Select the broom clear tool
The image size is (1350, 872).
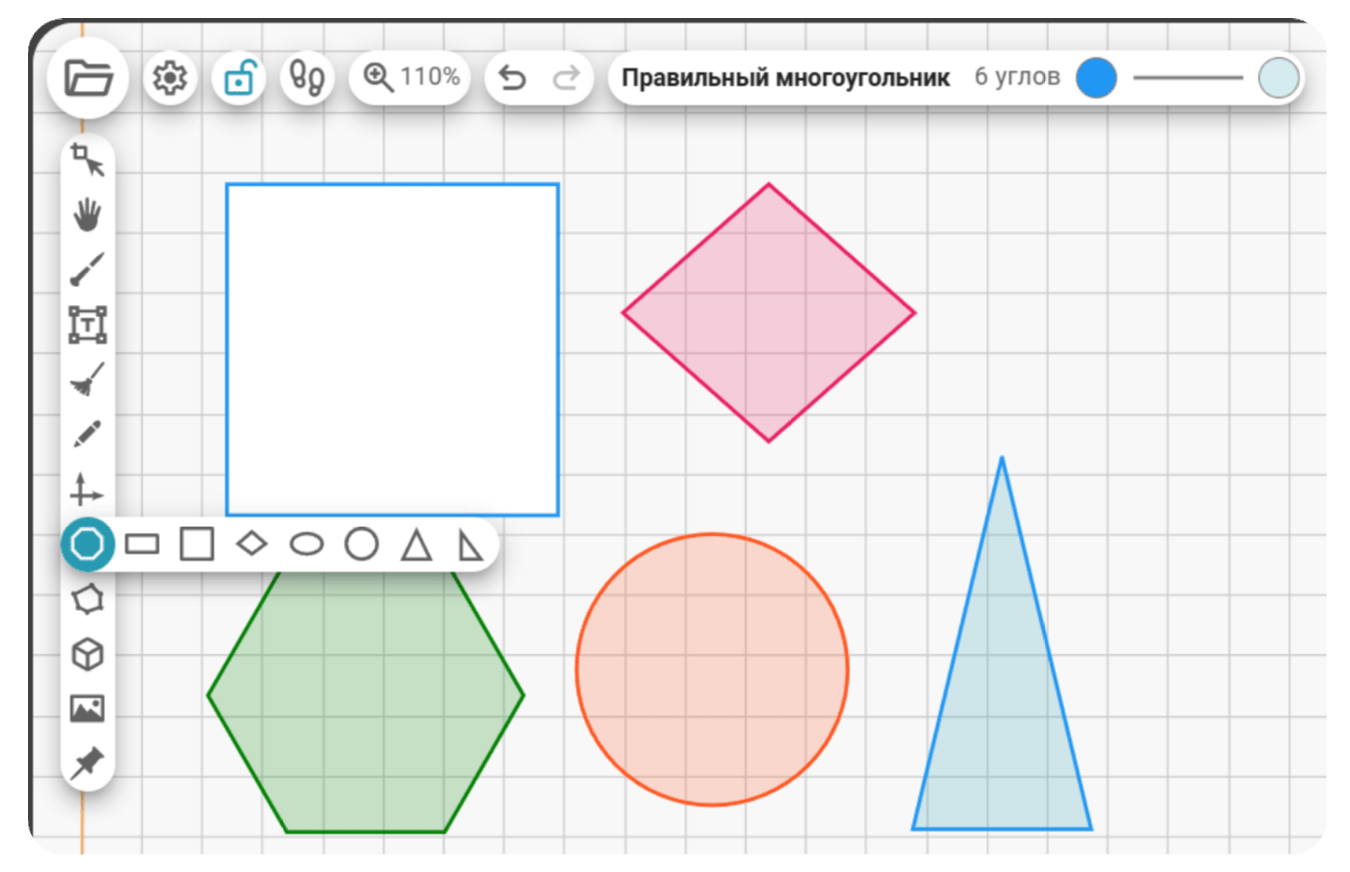tap(88, 380)
